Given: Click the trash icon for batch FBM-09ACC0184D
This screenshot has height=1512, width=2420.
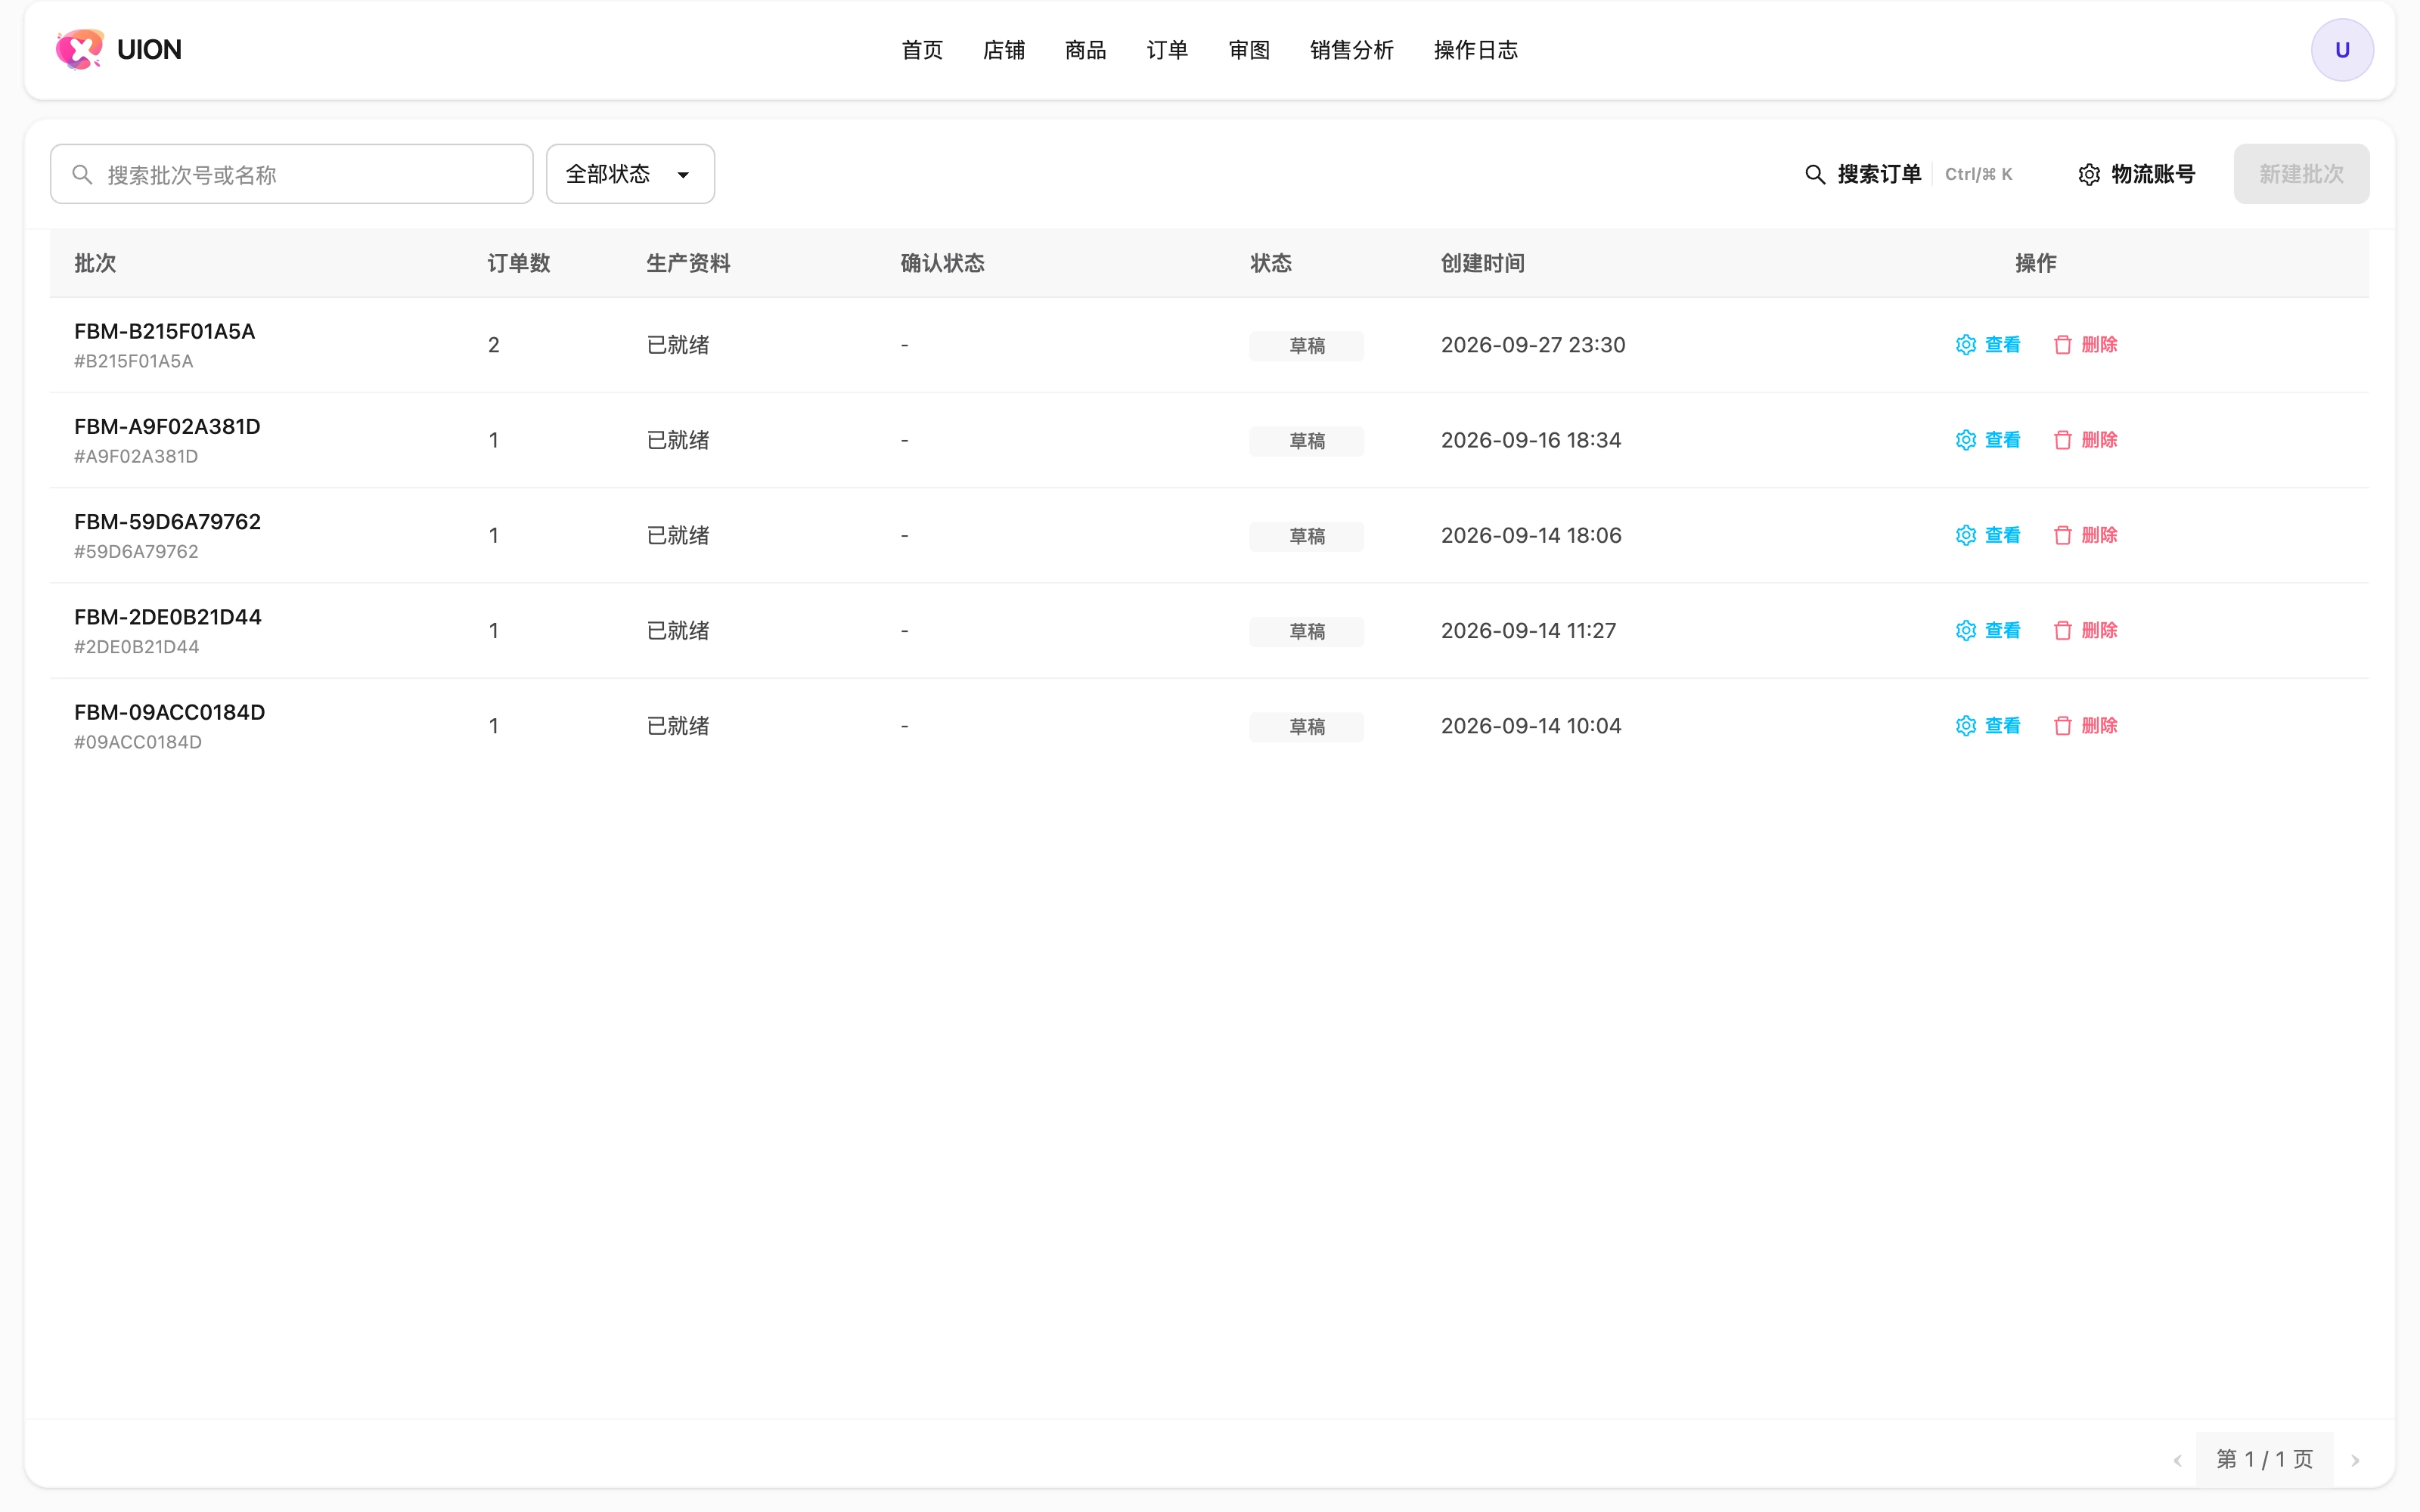Looking at the screenshot, I should tap(2062, 726).
